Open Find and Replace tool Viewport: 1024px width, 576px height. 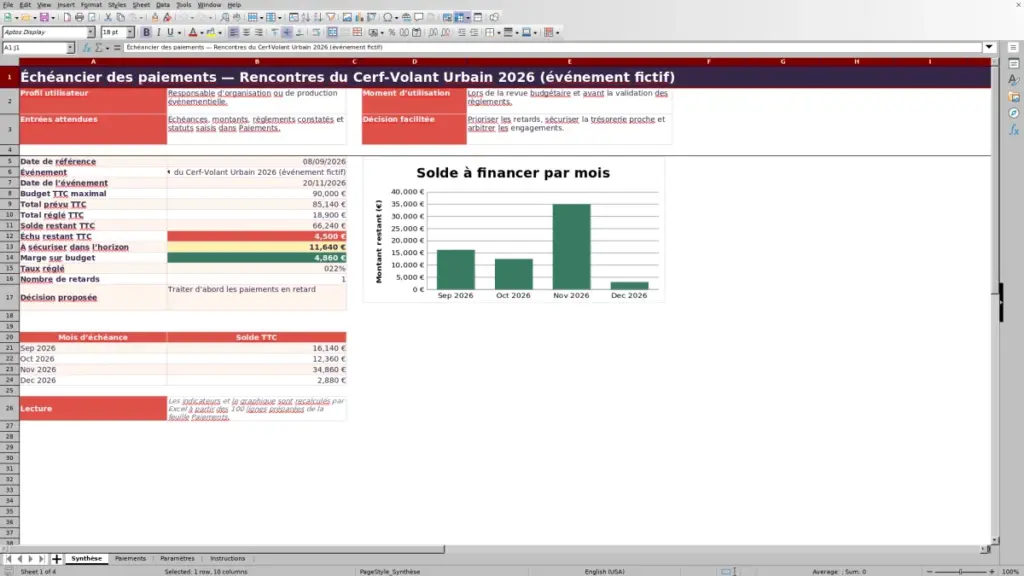click(x=225, y=18)
